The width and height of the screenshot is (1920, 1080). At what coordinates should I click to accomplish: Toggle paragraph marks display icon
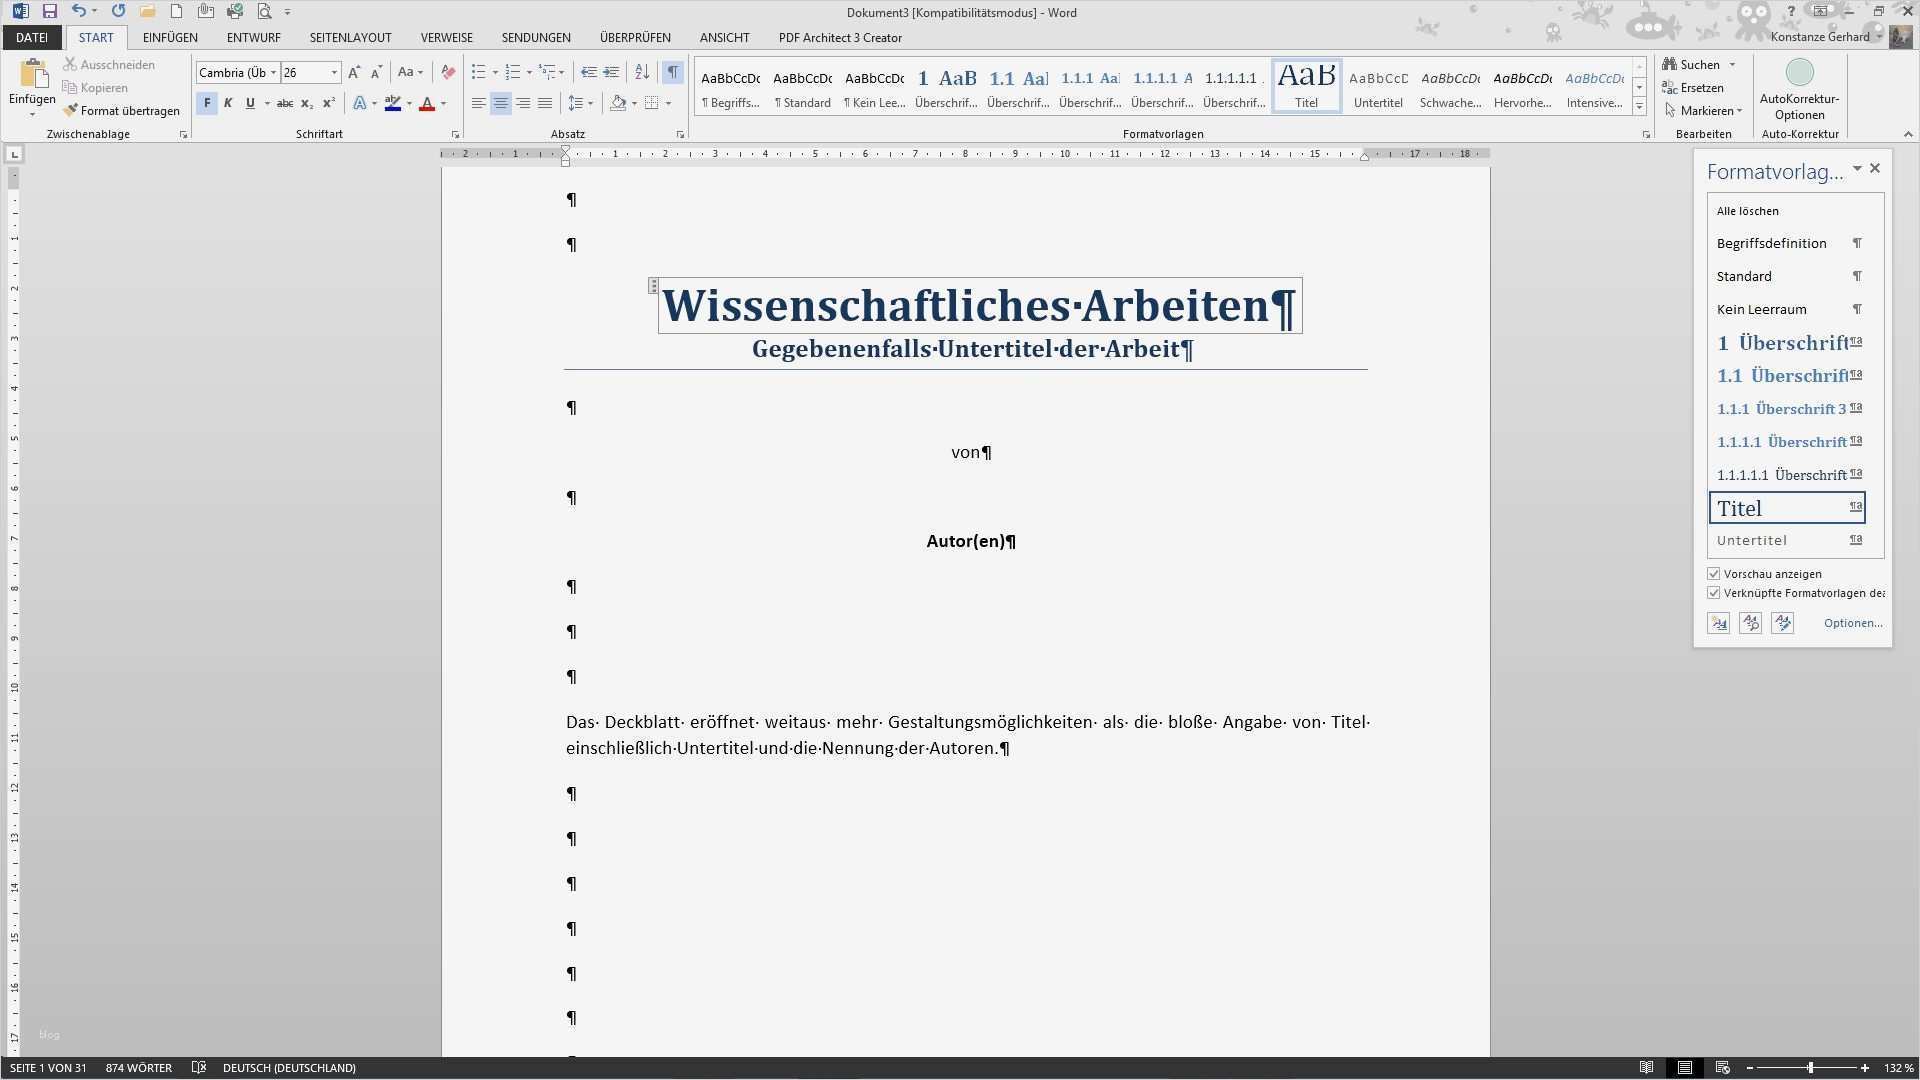tap(672, 72)
